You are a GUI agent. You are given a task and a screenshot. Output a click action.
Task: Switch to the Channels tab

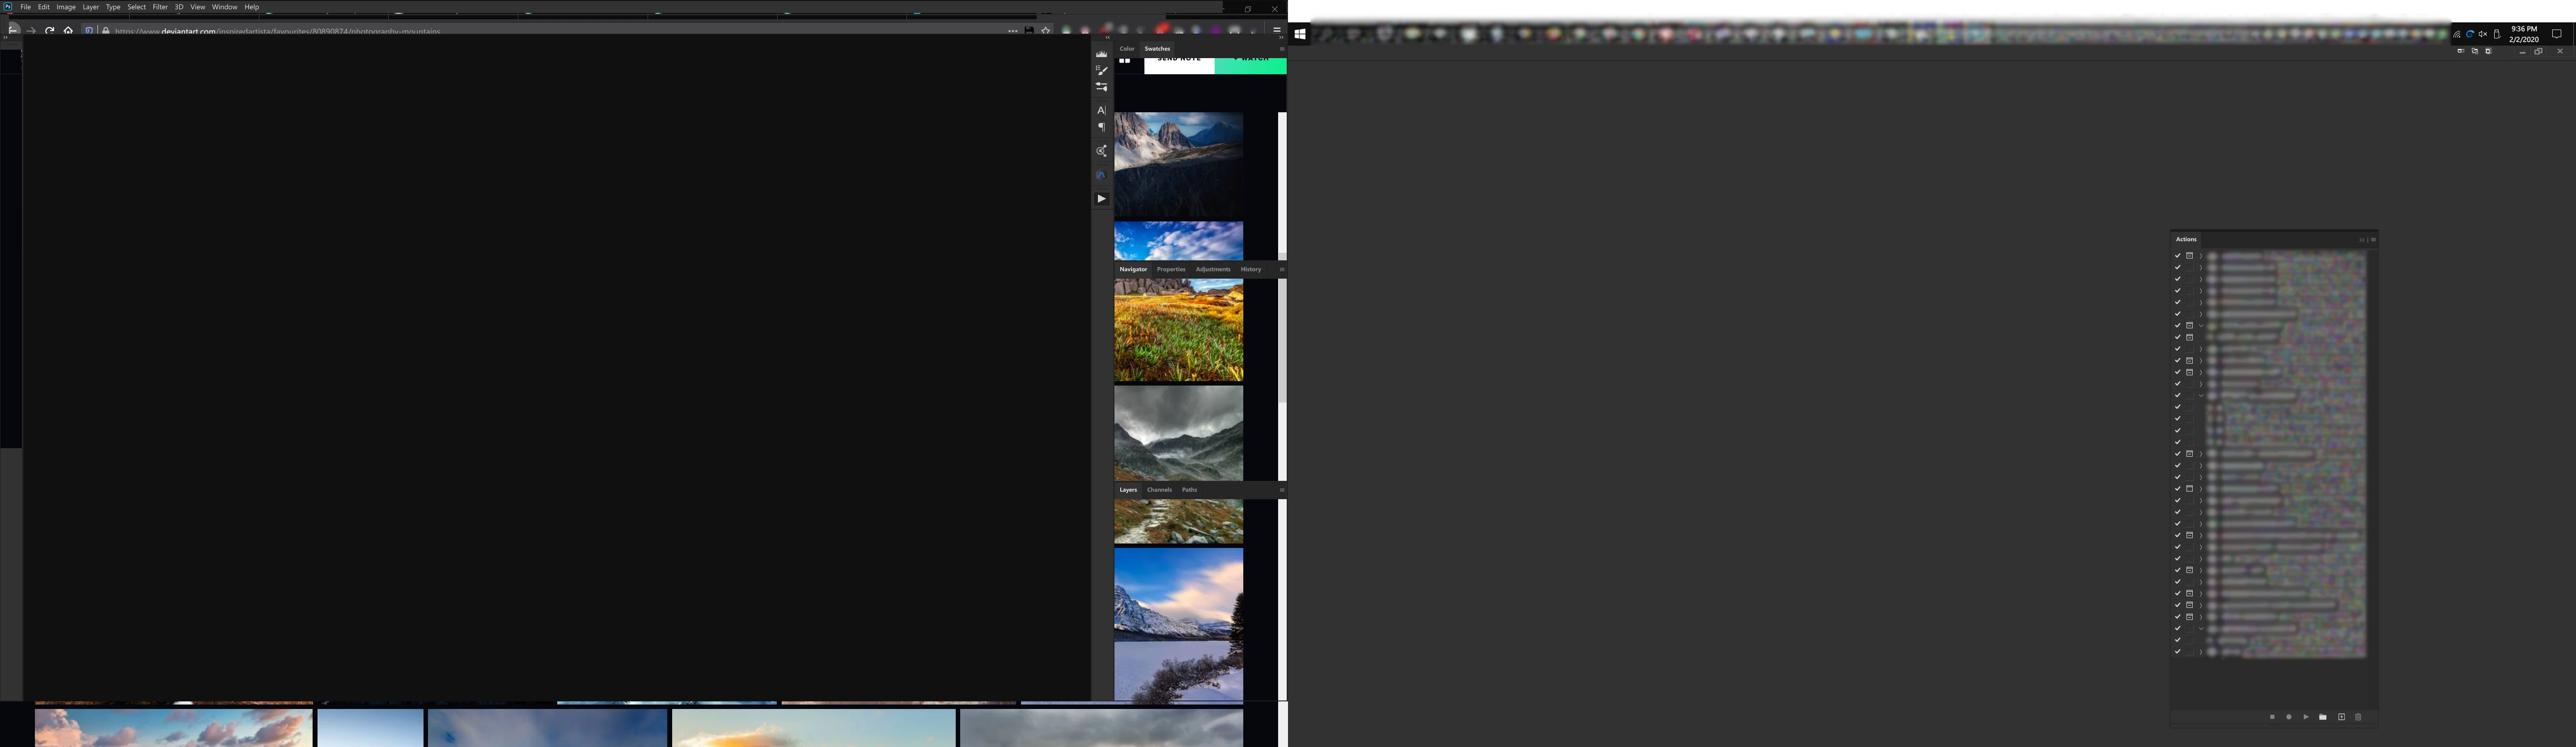pyautogui.click(x=1159, y=490)
